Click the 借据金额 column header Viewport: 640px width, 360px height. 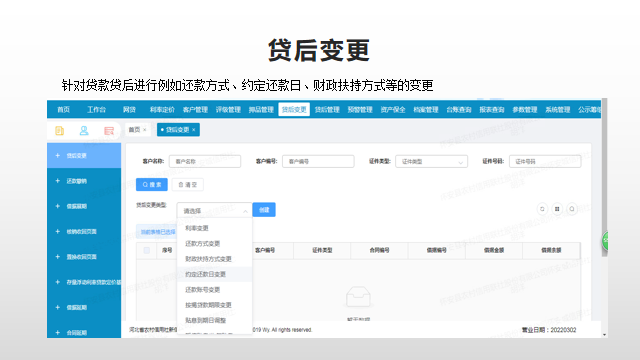(x=494, y=250)
